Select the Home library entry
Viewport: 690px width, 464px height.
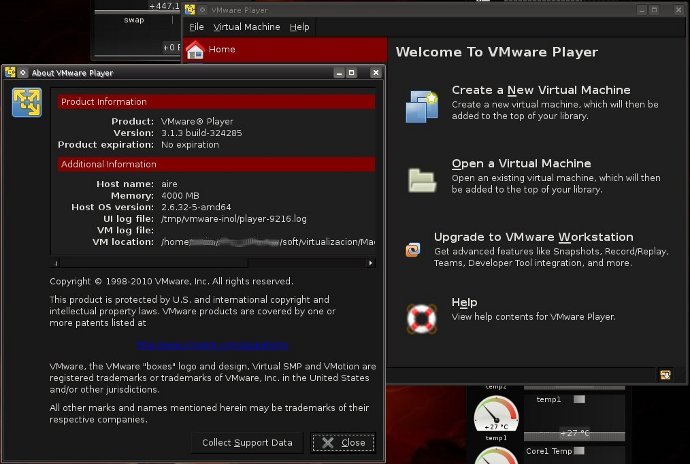pos(285,49)
